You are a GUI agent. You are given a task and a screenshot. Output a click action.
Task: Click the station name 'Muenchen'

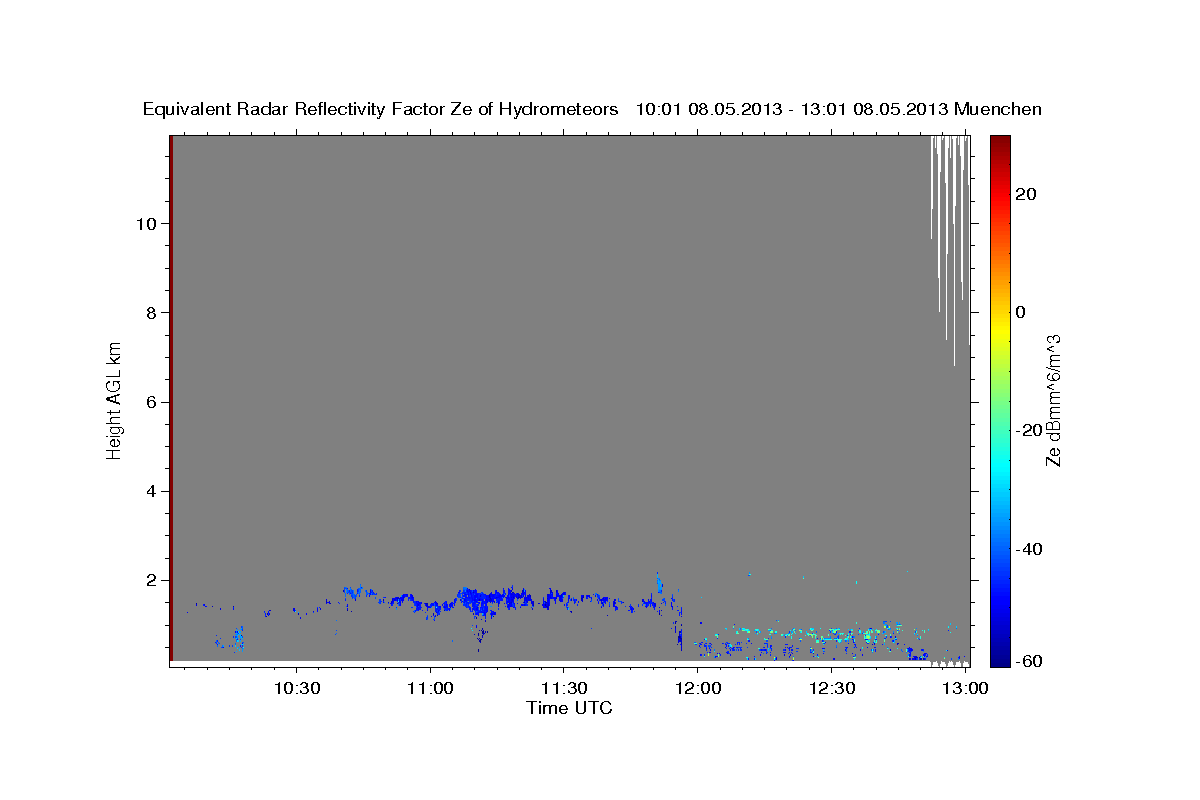click(999, 110)
